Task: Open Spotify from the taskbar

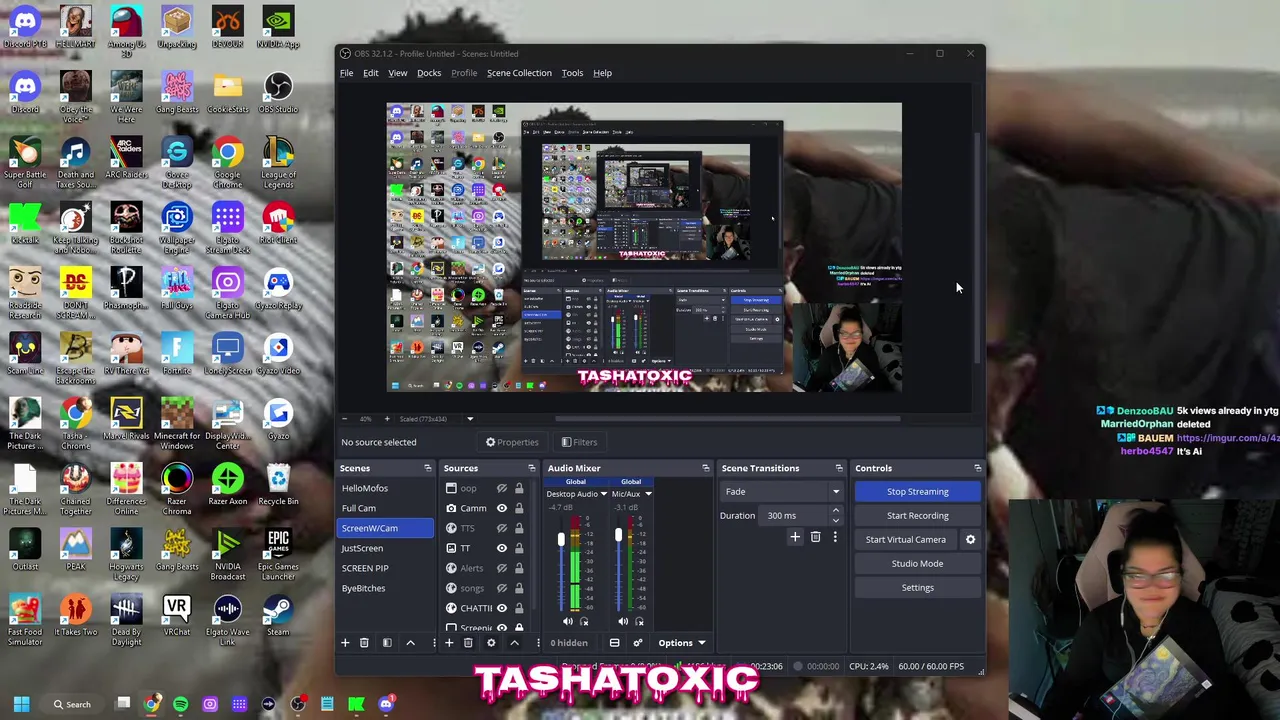Action: point(181,704)
